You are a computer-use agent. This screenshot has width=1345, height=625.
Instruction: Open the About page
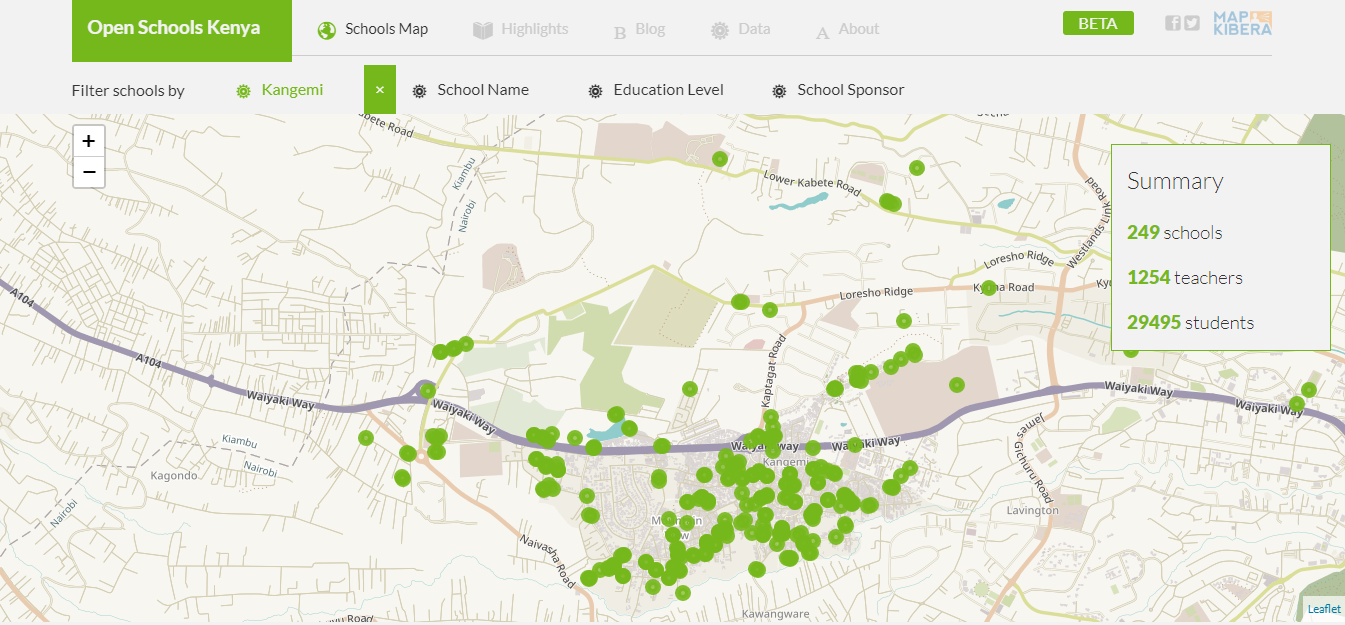[848, 29]
